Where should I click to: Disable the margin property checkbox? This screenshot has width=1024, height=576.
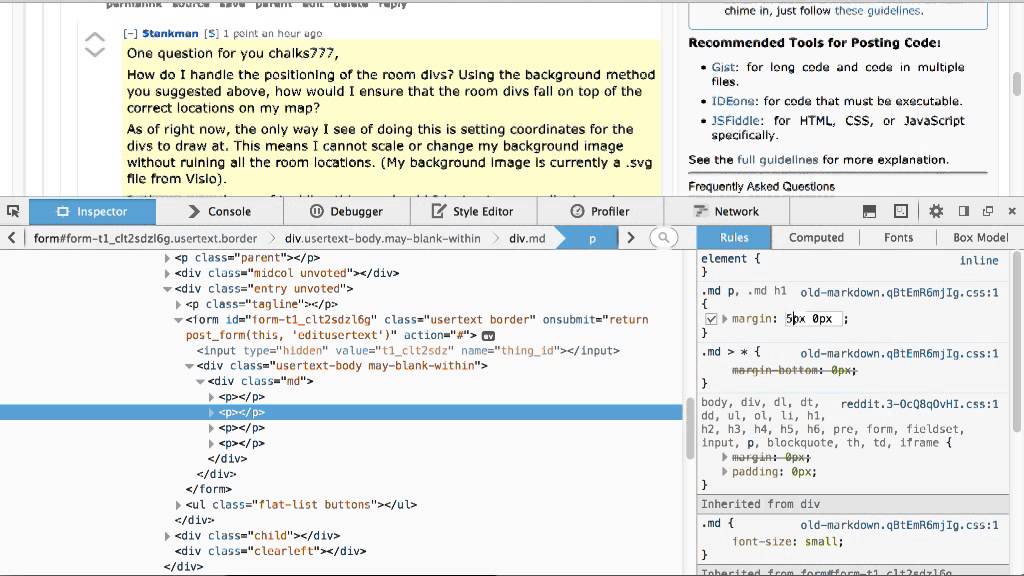[x=711, y=319]
